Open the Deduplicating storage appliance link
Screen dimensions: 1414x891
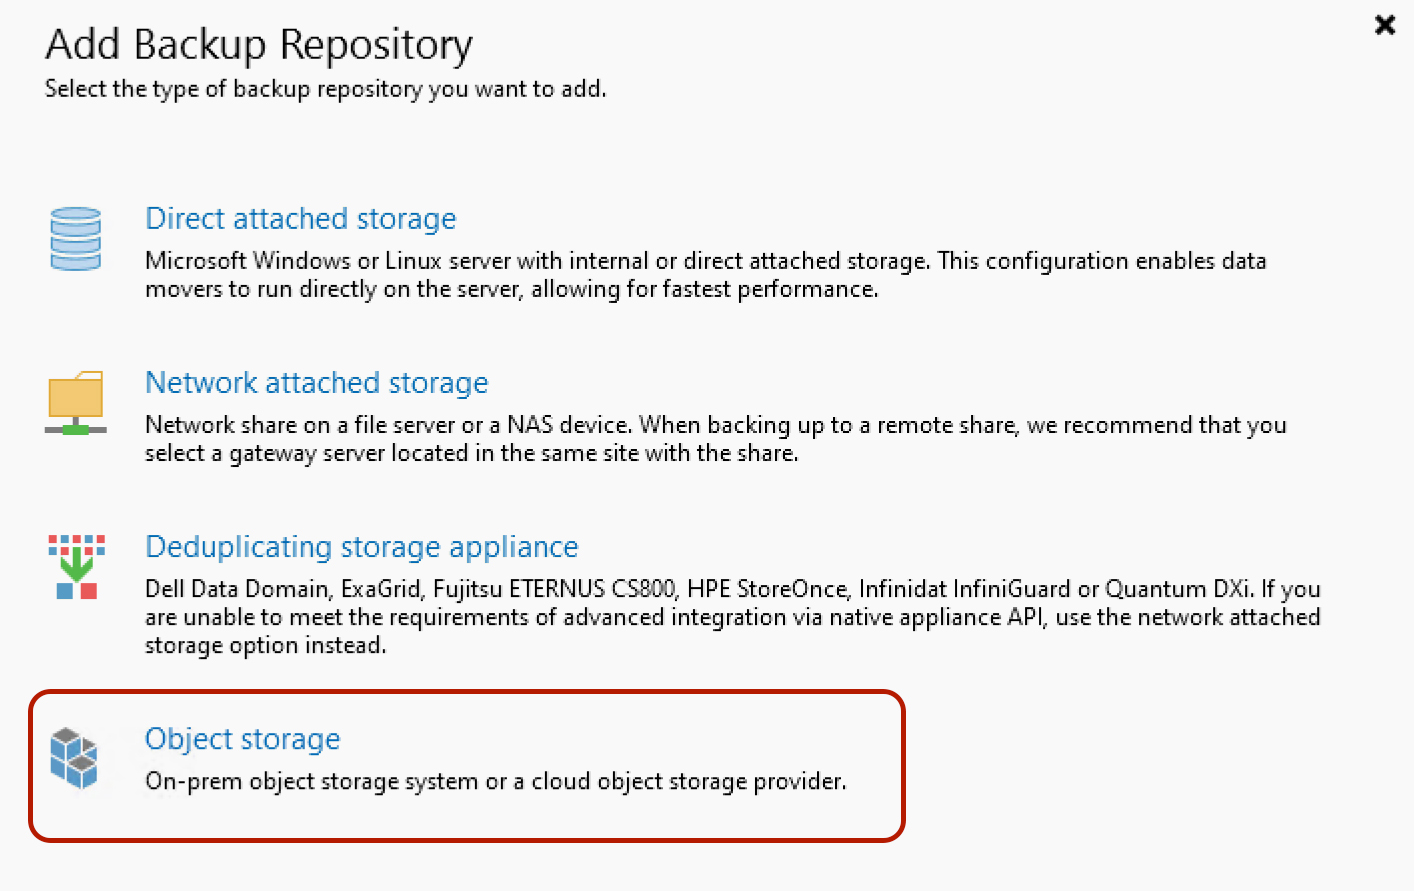(362, 547)
